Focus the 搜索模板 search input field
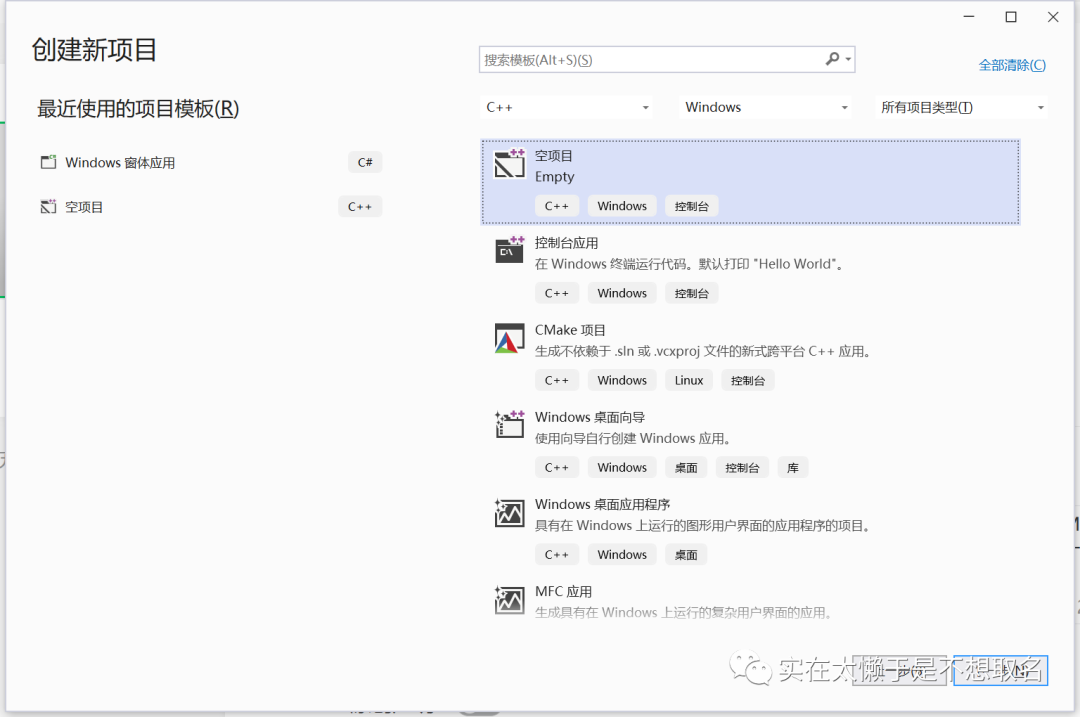 pyautogui.click(x=650, y=60)
